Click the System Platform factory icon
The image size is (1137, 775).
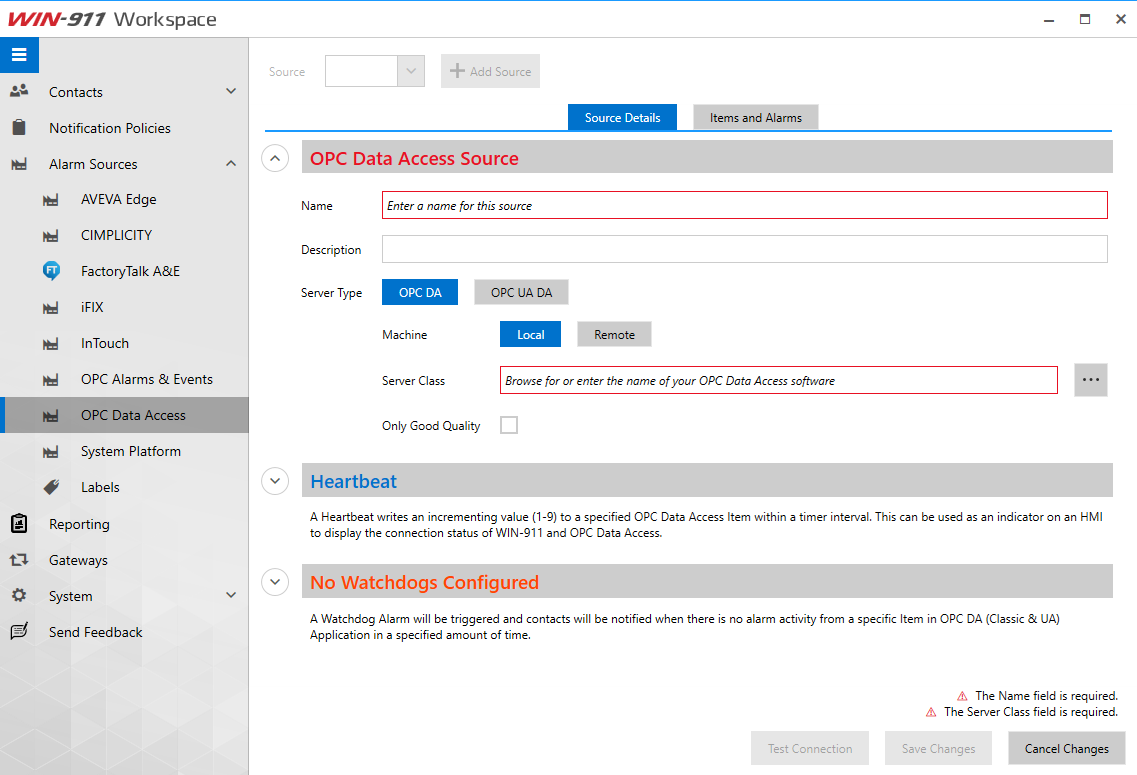point(51,452)
